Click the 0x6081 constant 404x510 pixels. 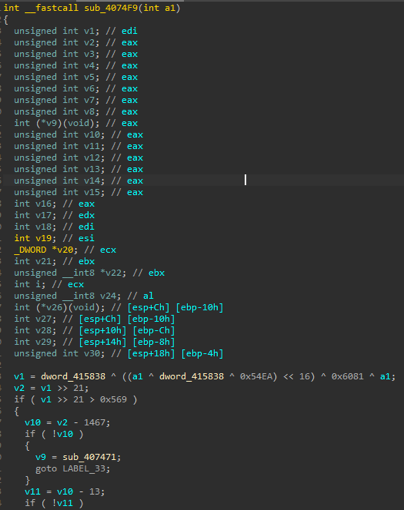tap(347, 376)
